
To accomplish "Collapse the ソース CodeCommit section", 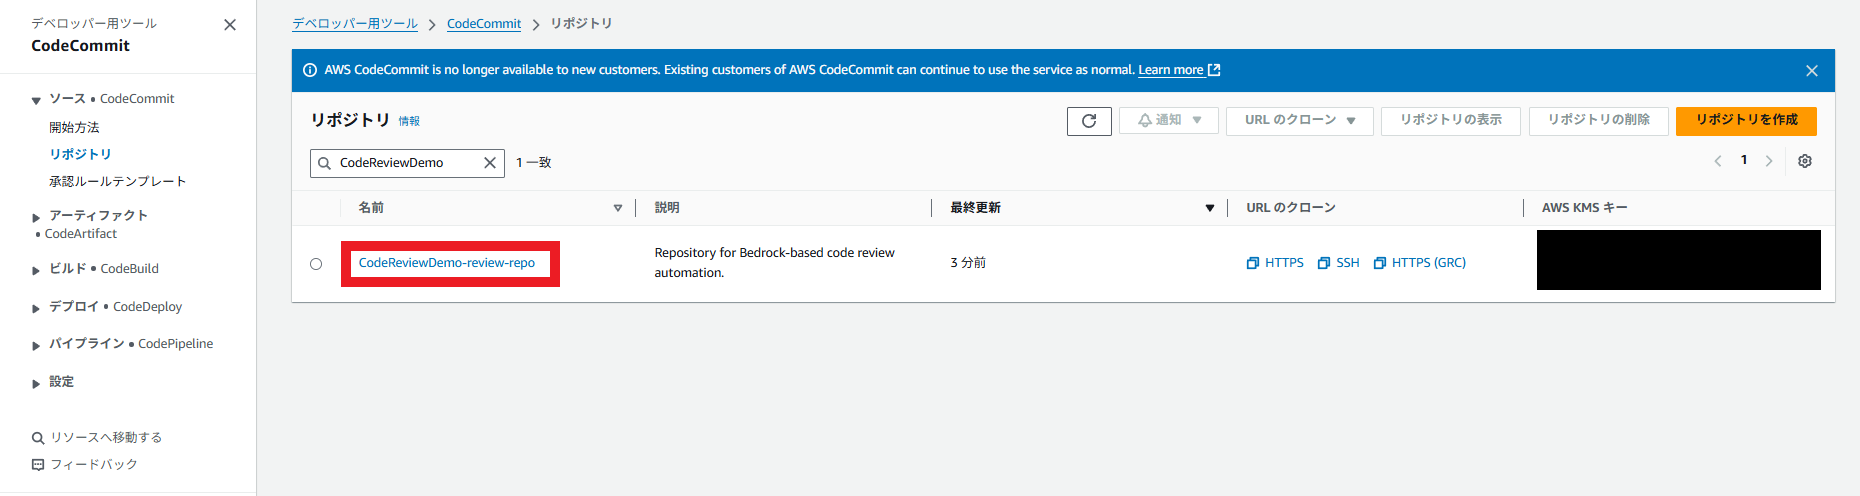I will tap(36, 100).
